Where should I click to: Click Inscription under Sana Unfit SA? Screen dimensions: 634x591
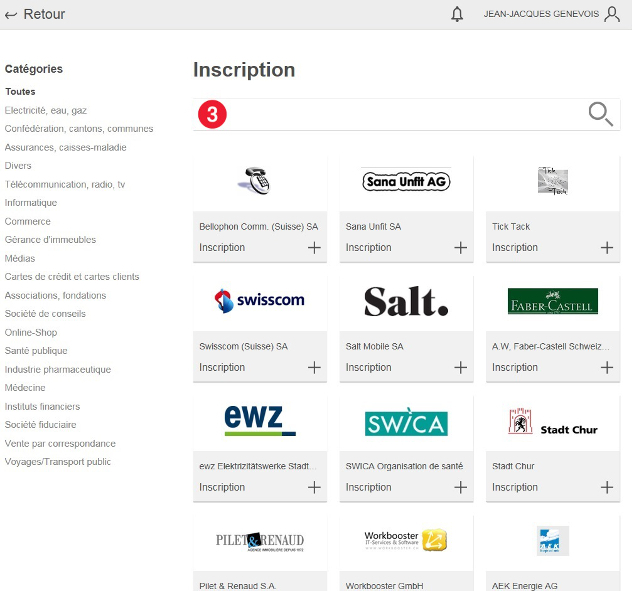368,247
